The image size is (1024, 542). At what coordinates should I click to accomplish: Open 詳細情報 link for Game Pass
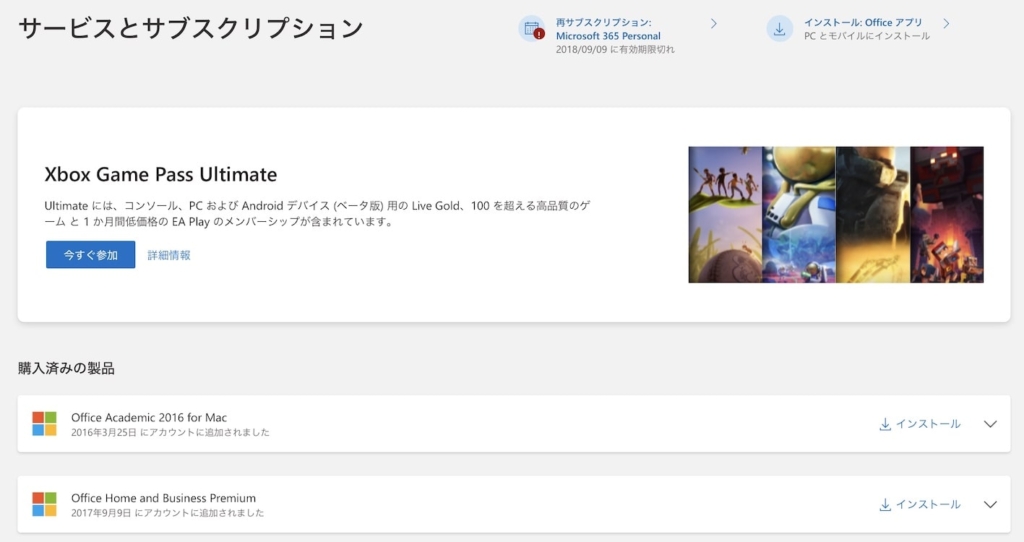pyautogui.click(x=169, y=255)
